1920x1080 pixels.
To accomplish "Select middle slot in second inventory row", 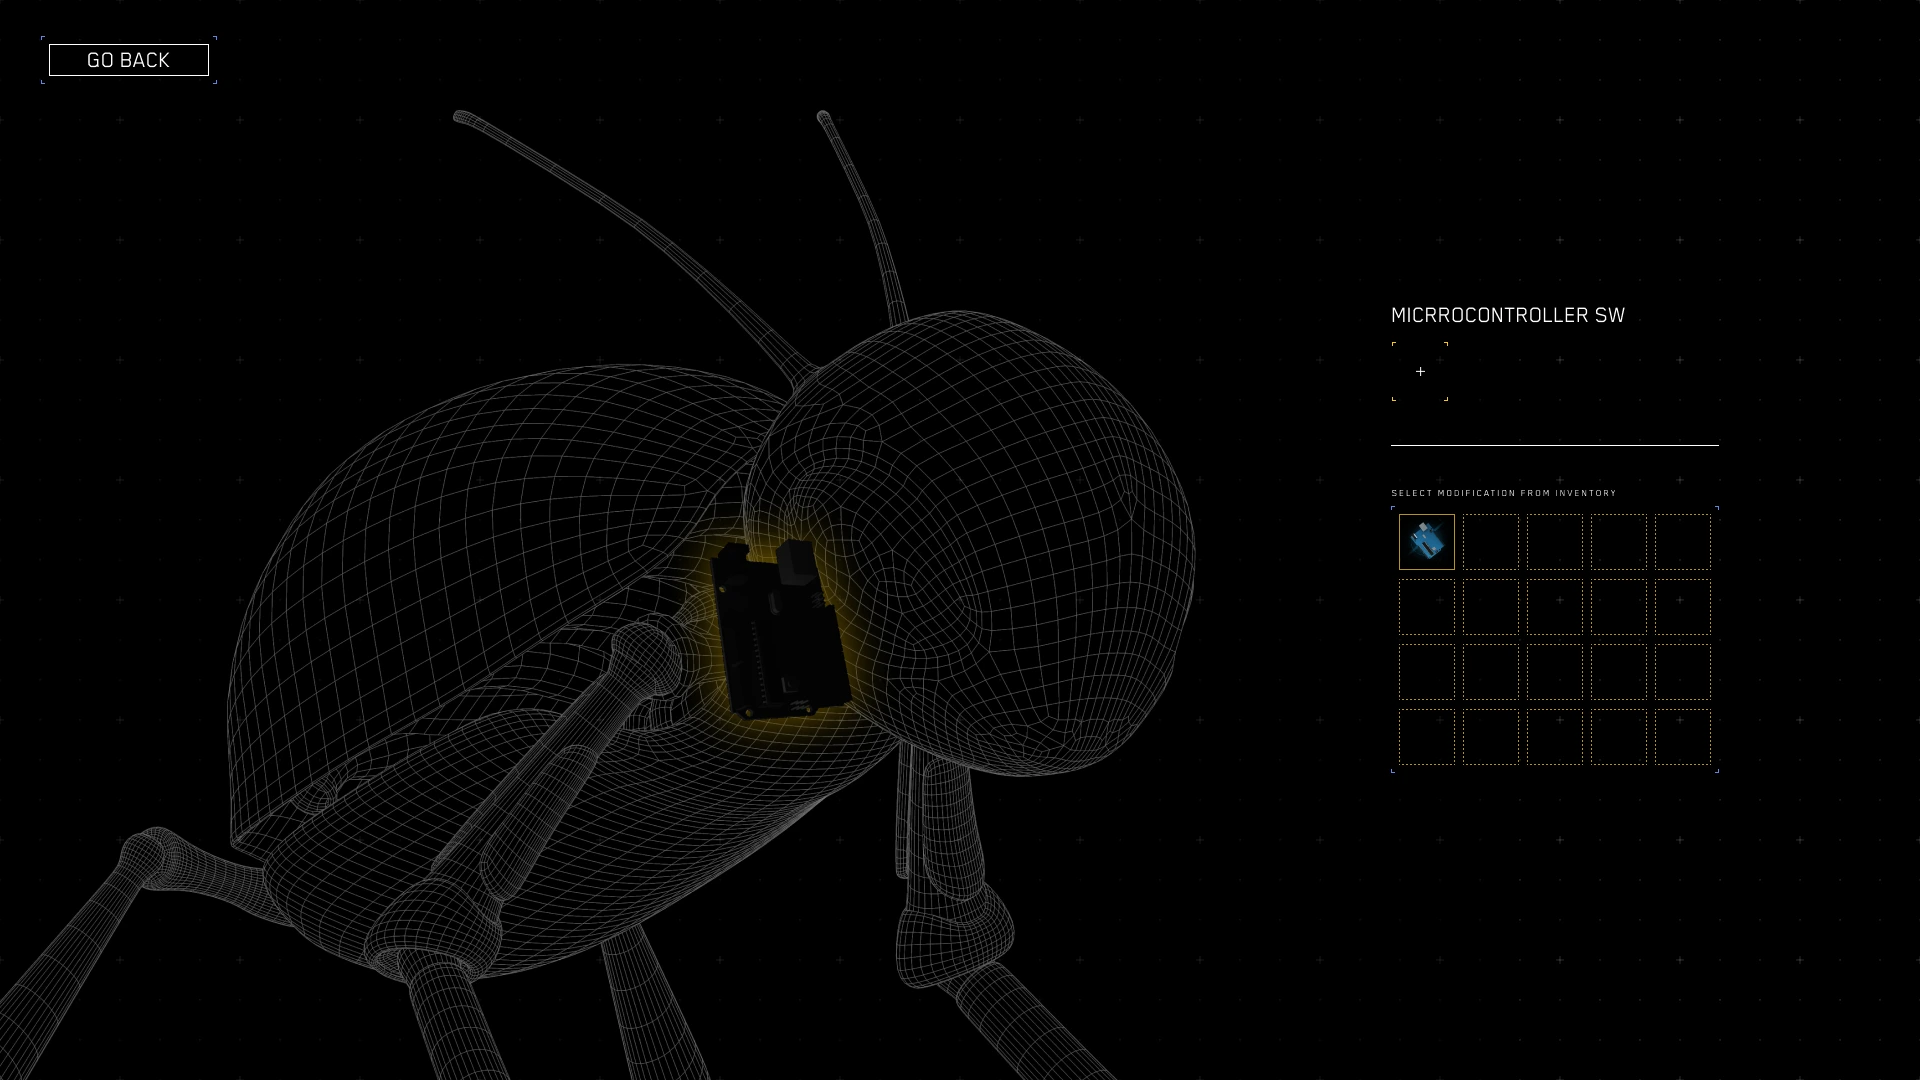I will click(x=1555, y=607).
